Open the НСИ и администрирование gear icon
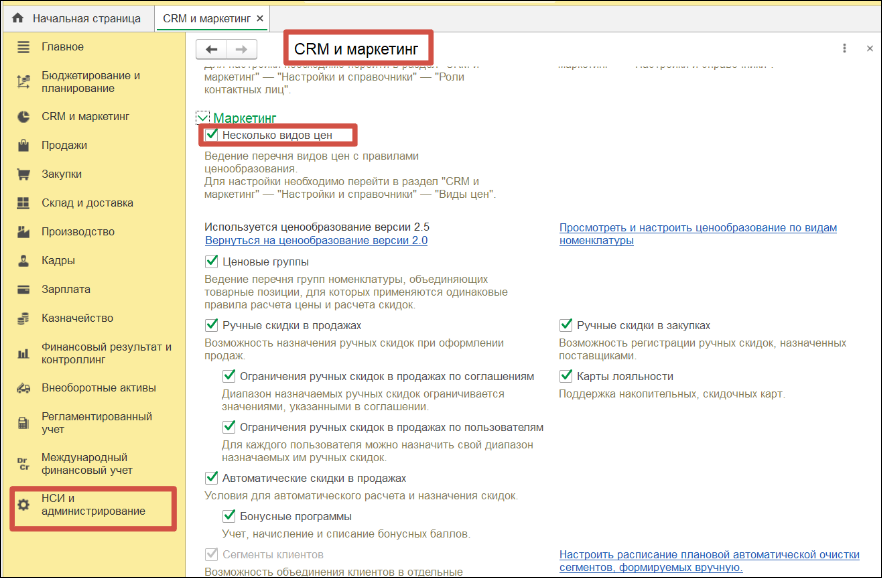This screenshot has width=882, height=578. click(24, 506)
